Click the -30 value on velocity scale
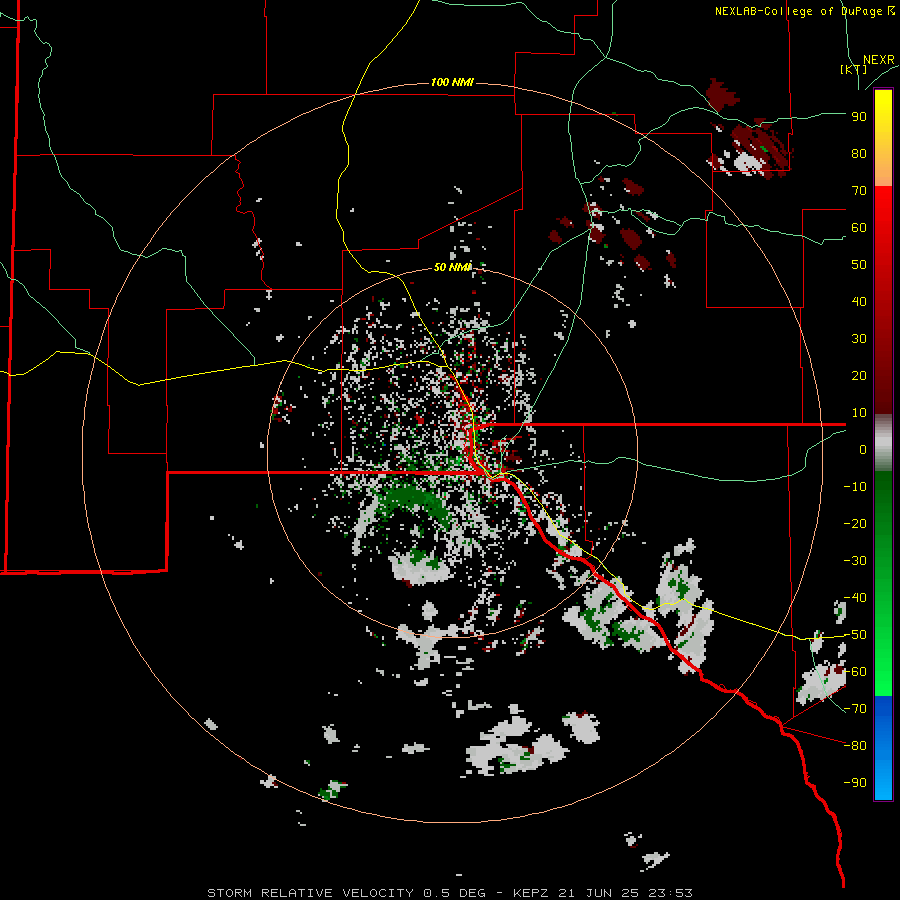This screenshot has height=900, width=900. (855, 561)
